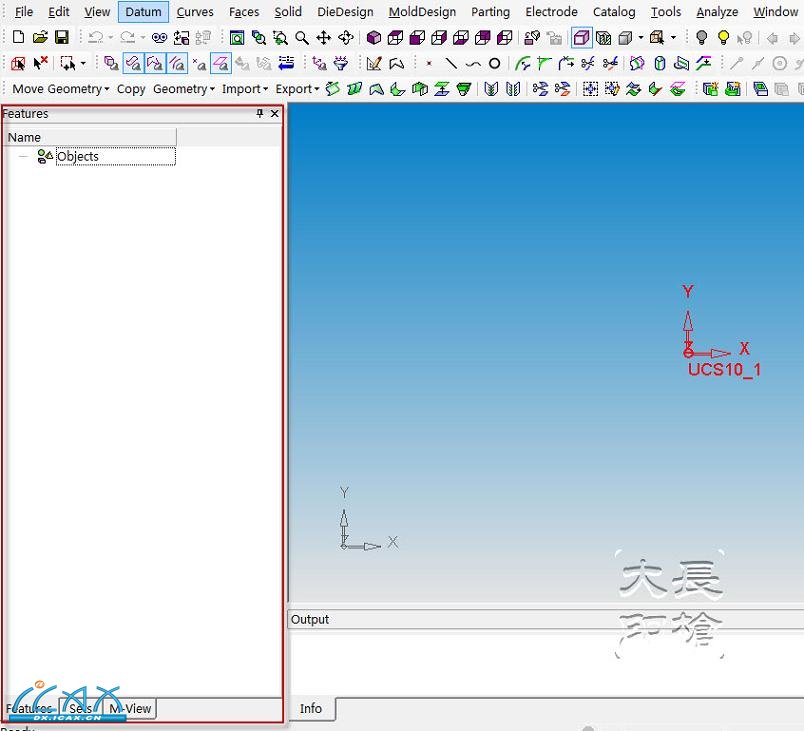804x731 pixels.
Task: Expand the Export dropdown menu
Action: coord(297,89)
